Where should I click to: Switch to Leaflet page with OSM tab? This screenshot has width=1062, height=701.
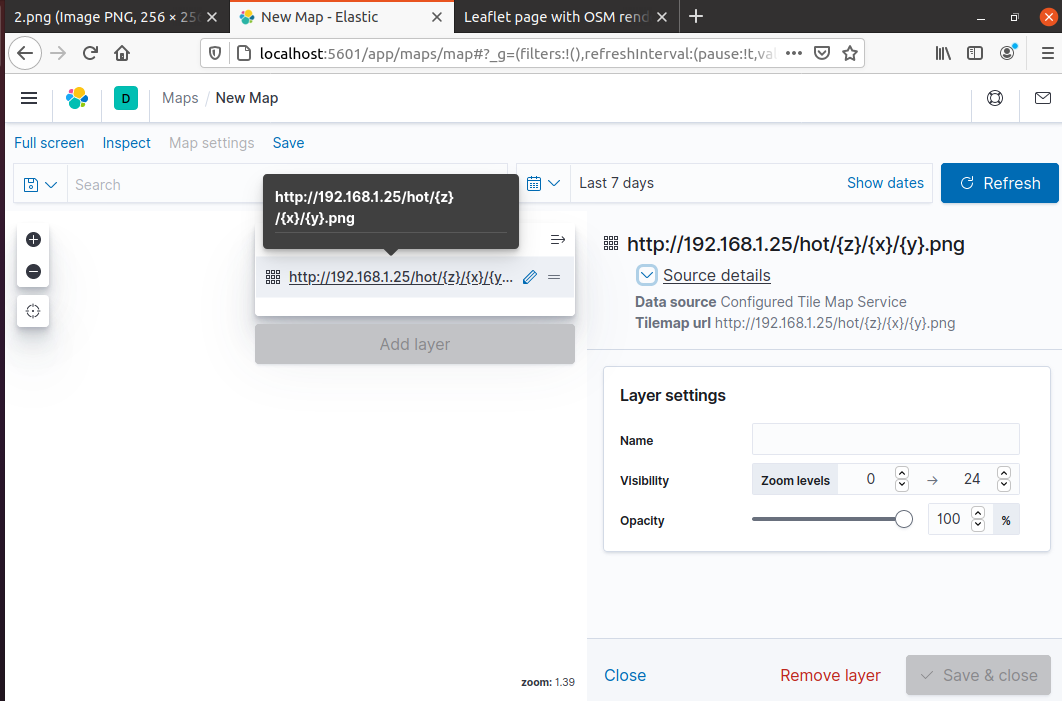click(555, 17)
